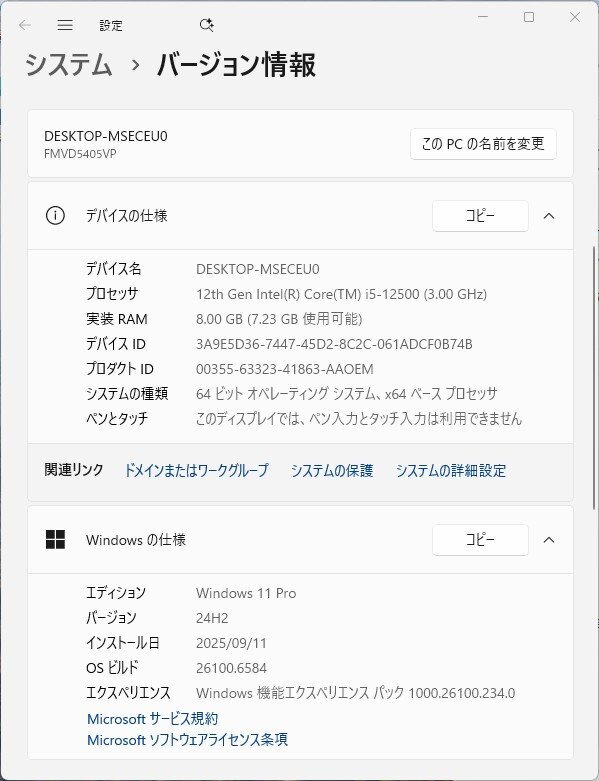Viewport: 599px width, 781px height.
Task: Click the デバイス名 label
Action: [x=114, y=269]
